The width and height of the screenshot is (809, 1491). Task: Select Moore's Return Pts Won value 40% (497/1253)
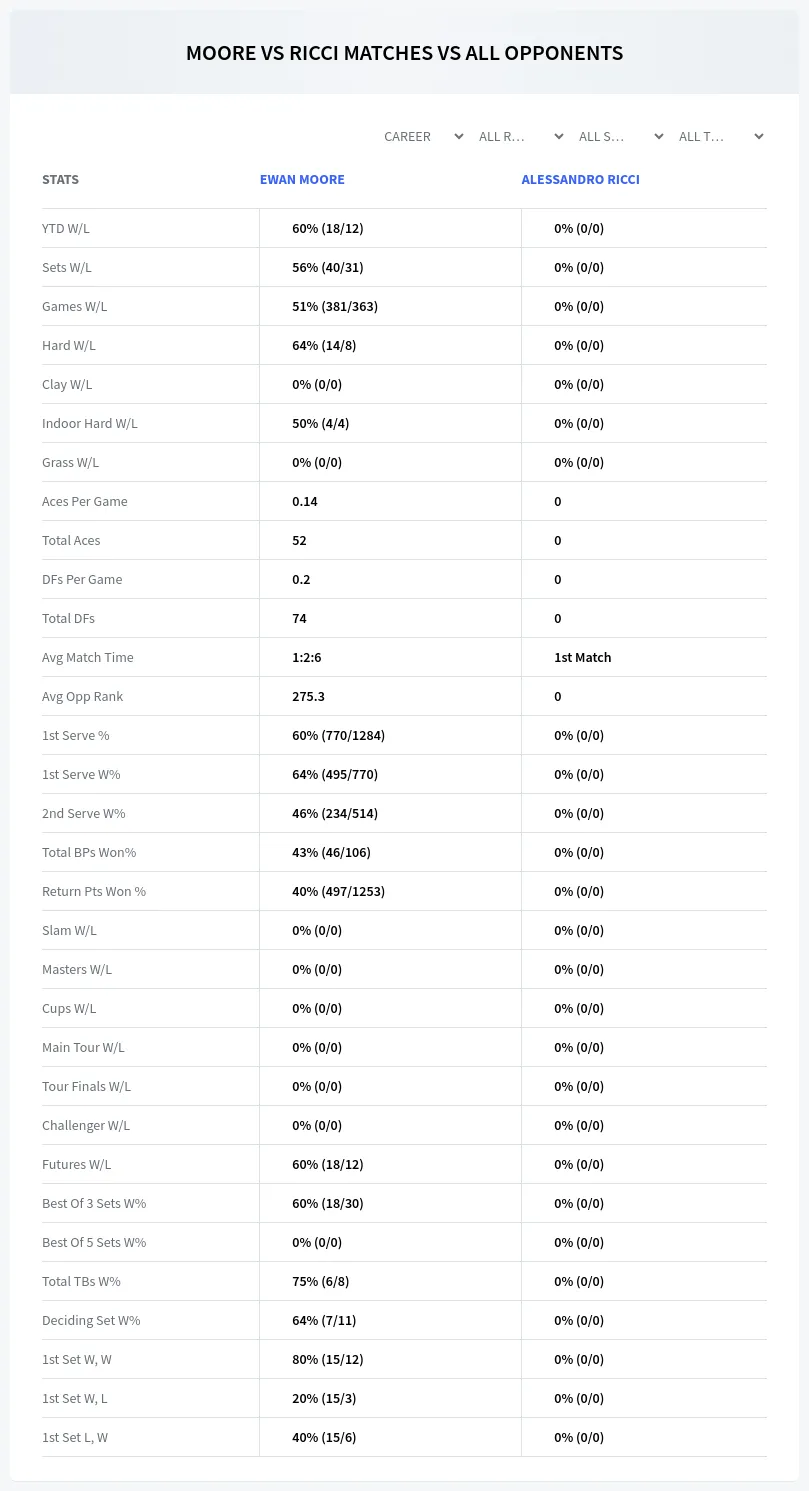(x=338, y=891)
